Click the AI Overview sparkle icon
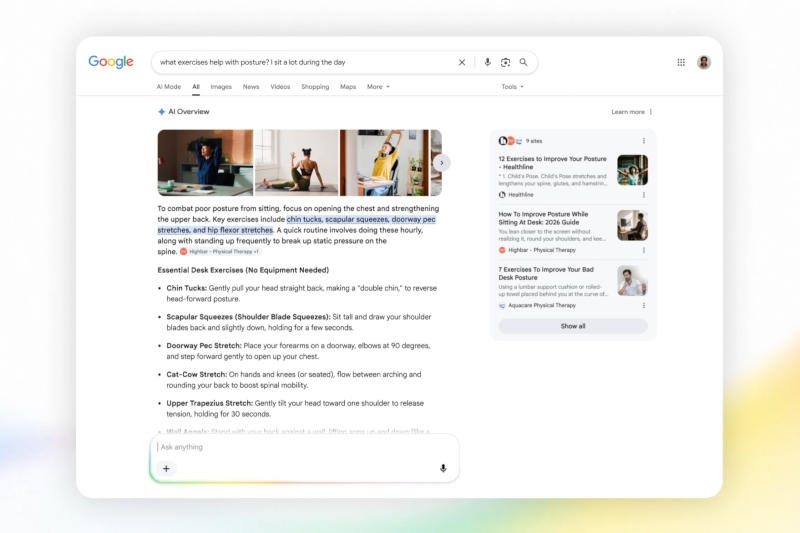Screen dimensions: 800x533 coord(161,112)
